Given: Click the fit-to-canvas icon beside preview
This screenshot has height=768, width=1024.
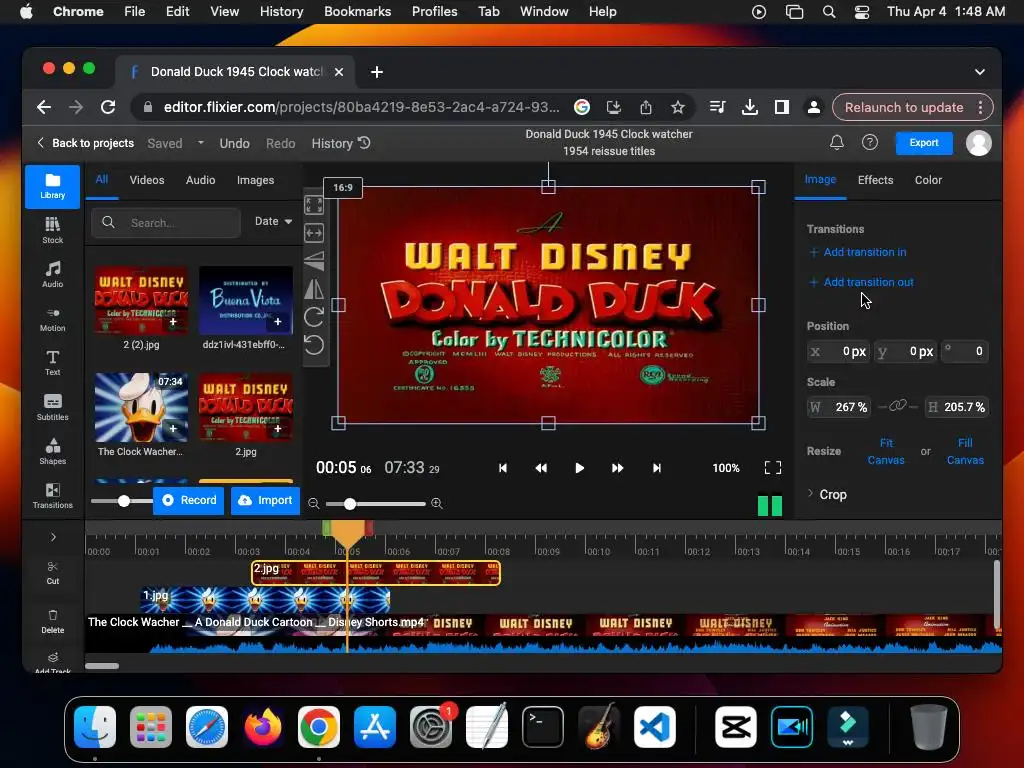Looking at the screenshot, I should [x=314, y=205].
